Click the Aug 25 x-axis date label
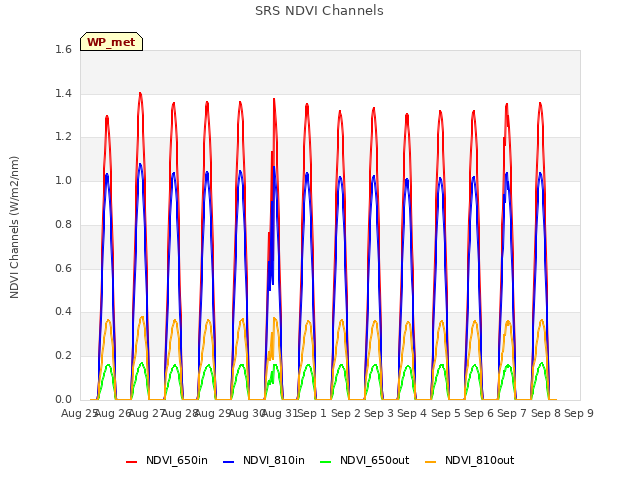 tap(79, 413)
